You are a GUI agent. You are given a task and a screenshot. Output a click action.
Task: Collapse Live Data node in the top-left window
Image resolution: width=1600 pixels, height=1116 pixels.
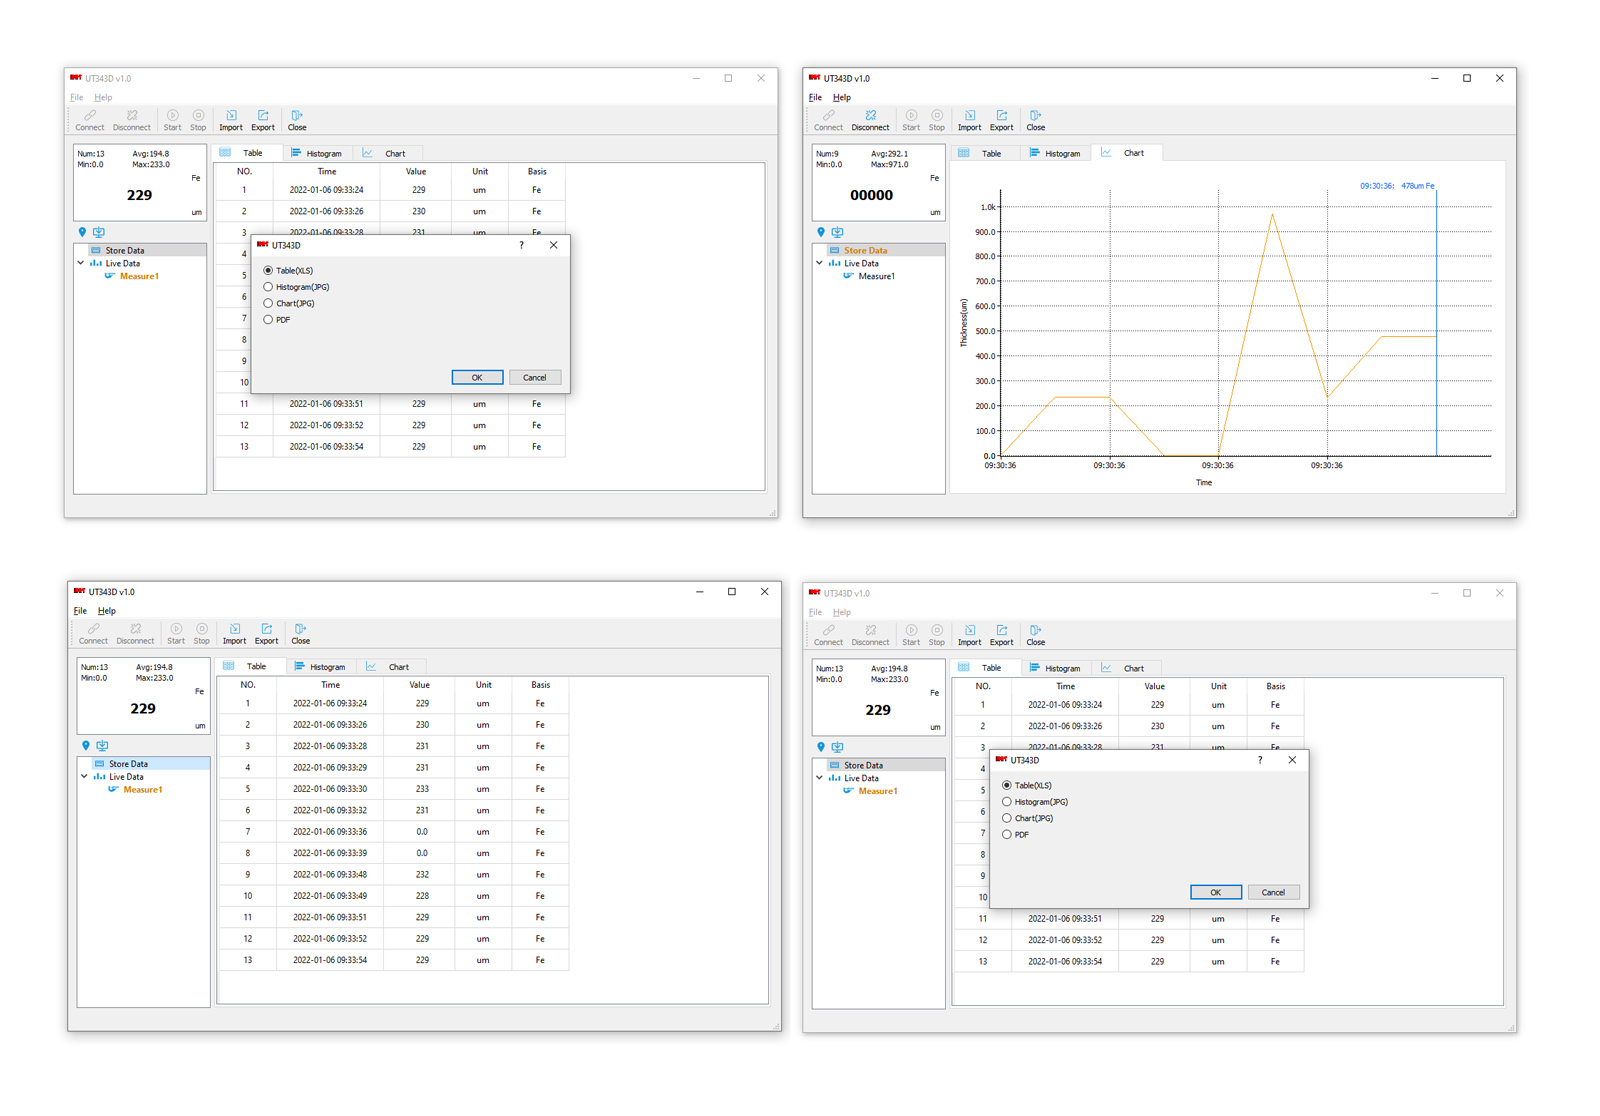[x=81, y=264]
